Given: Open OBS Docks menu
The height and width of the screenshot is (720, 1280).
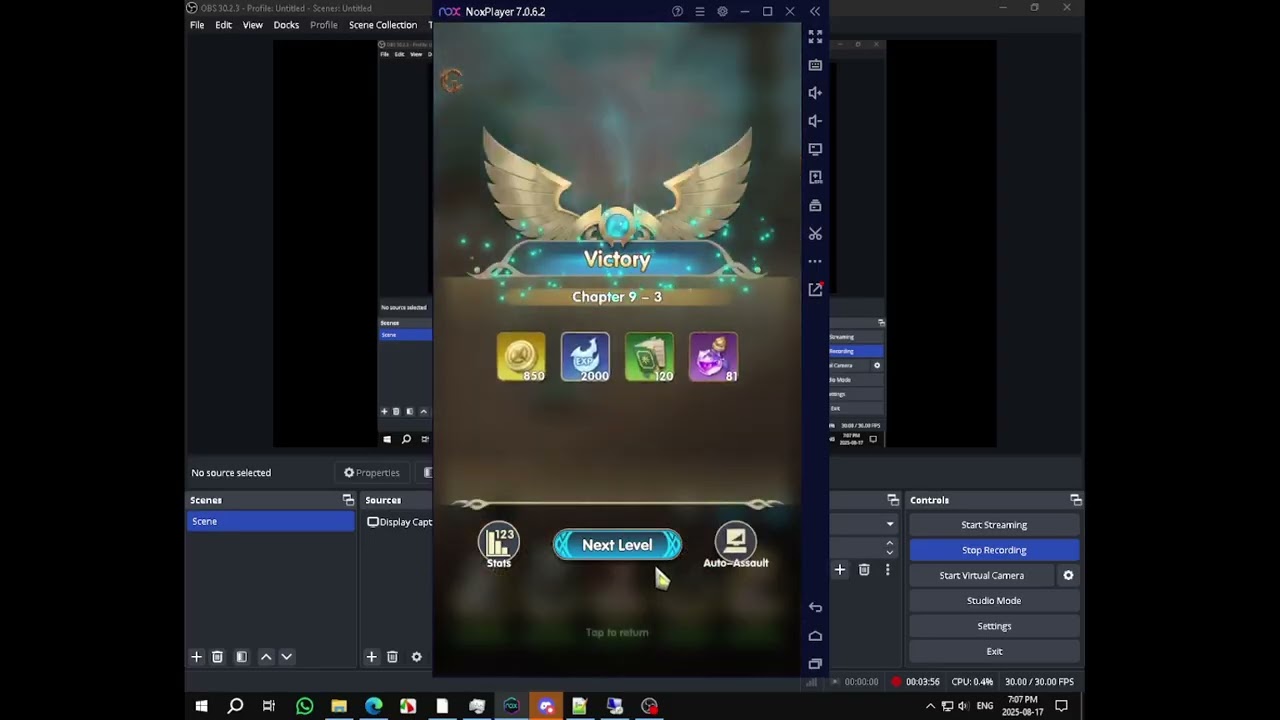Looking at the screenshot, I should tap(286, 25).
